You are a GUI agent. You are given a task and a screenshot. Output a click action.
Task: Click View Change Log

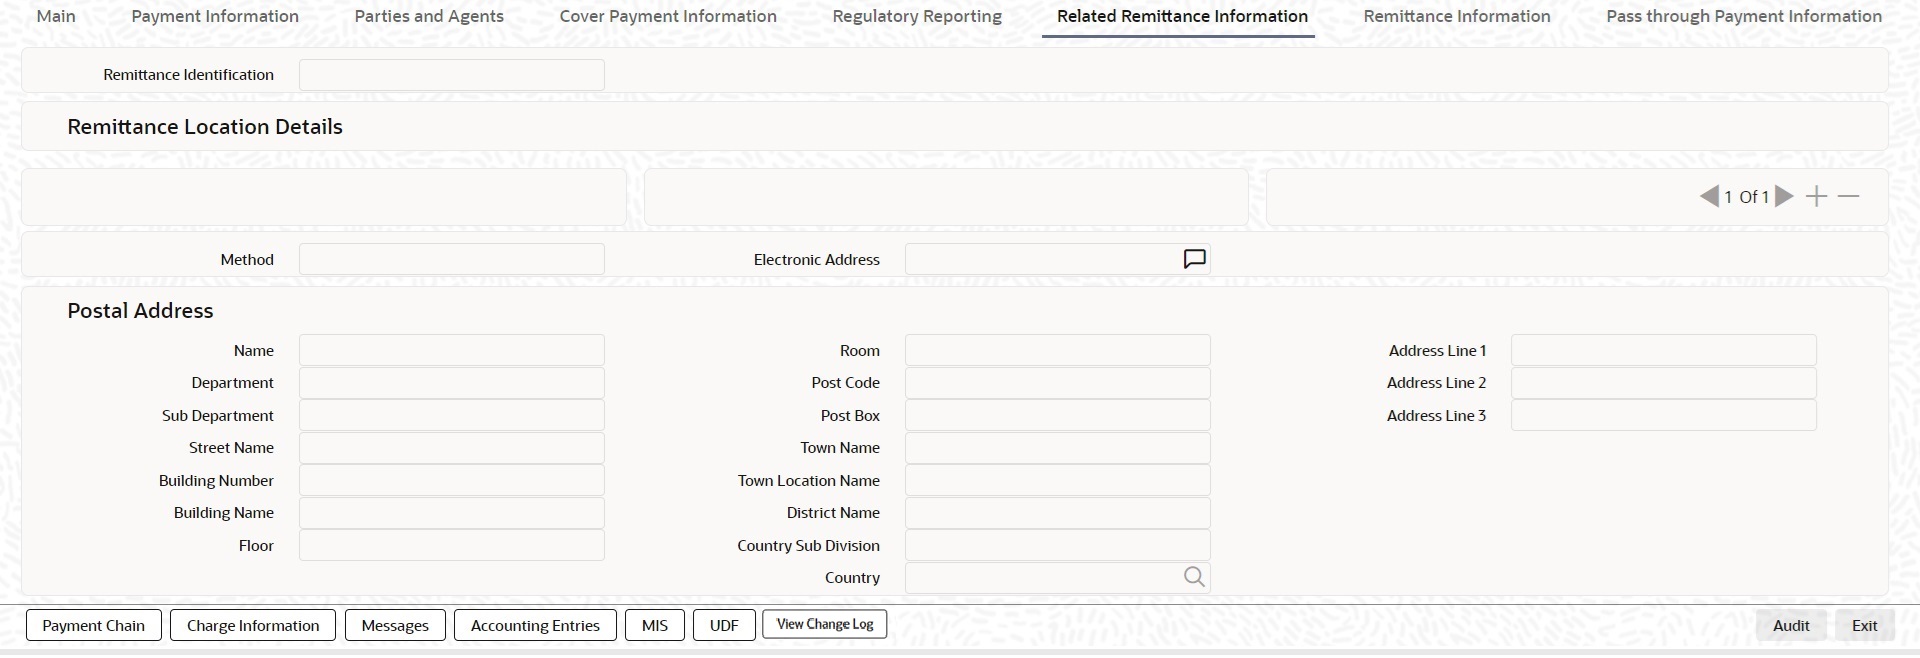click(825, 624)
